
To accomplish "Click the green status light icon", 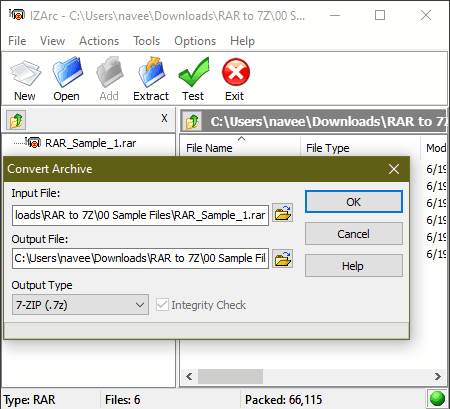I will pyautogui.click(x=437, y=398).
